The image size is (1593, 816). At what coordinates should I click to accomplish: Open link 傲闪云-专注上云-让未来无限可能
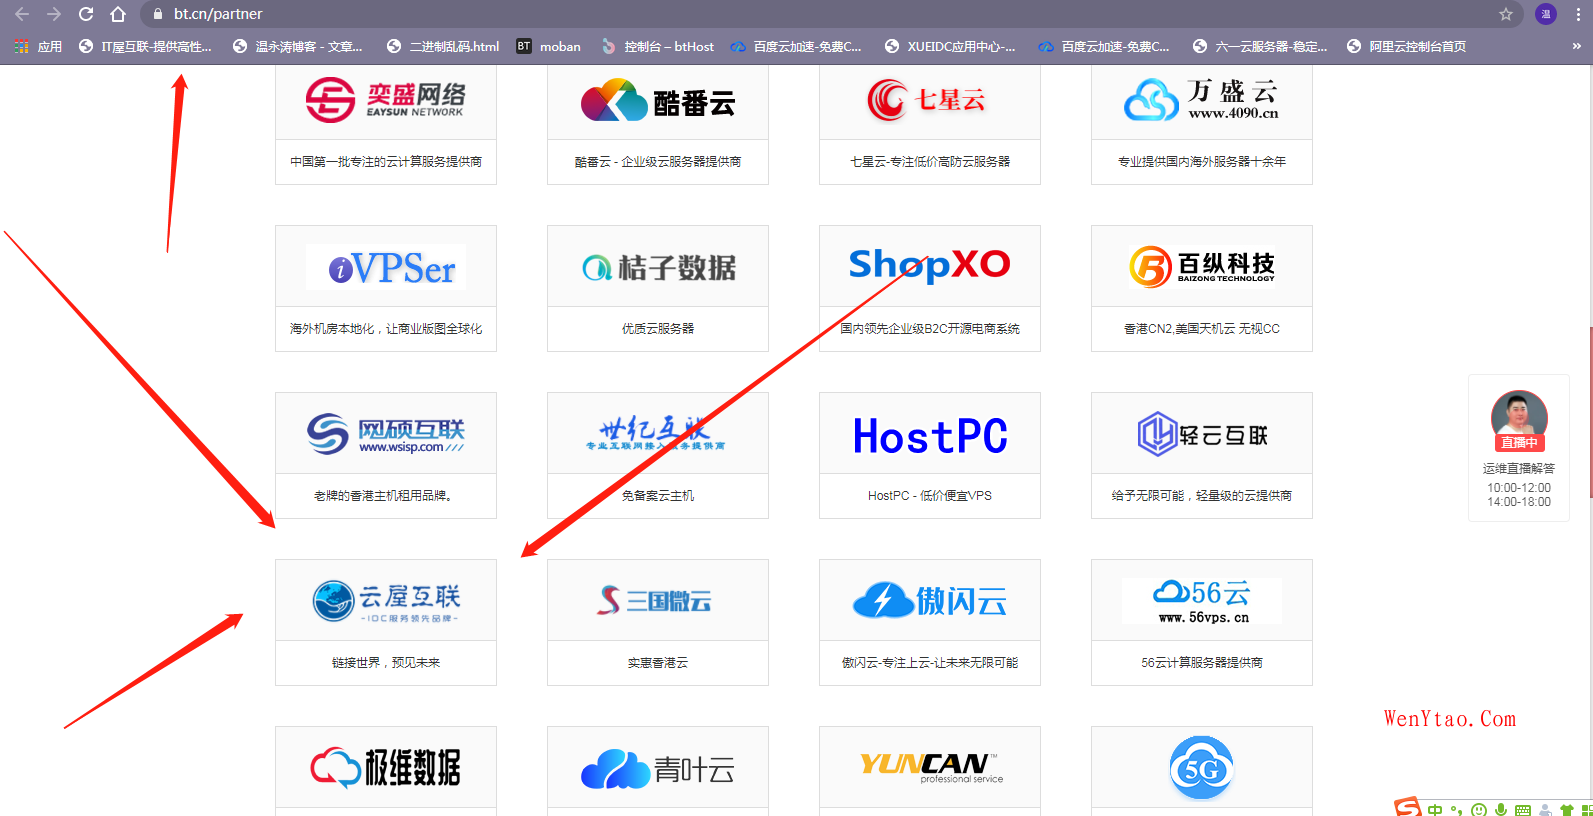(x=930, y=663)
